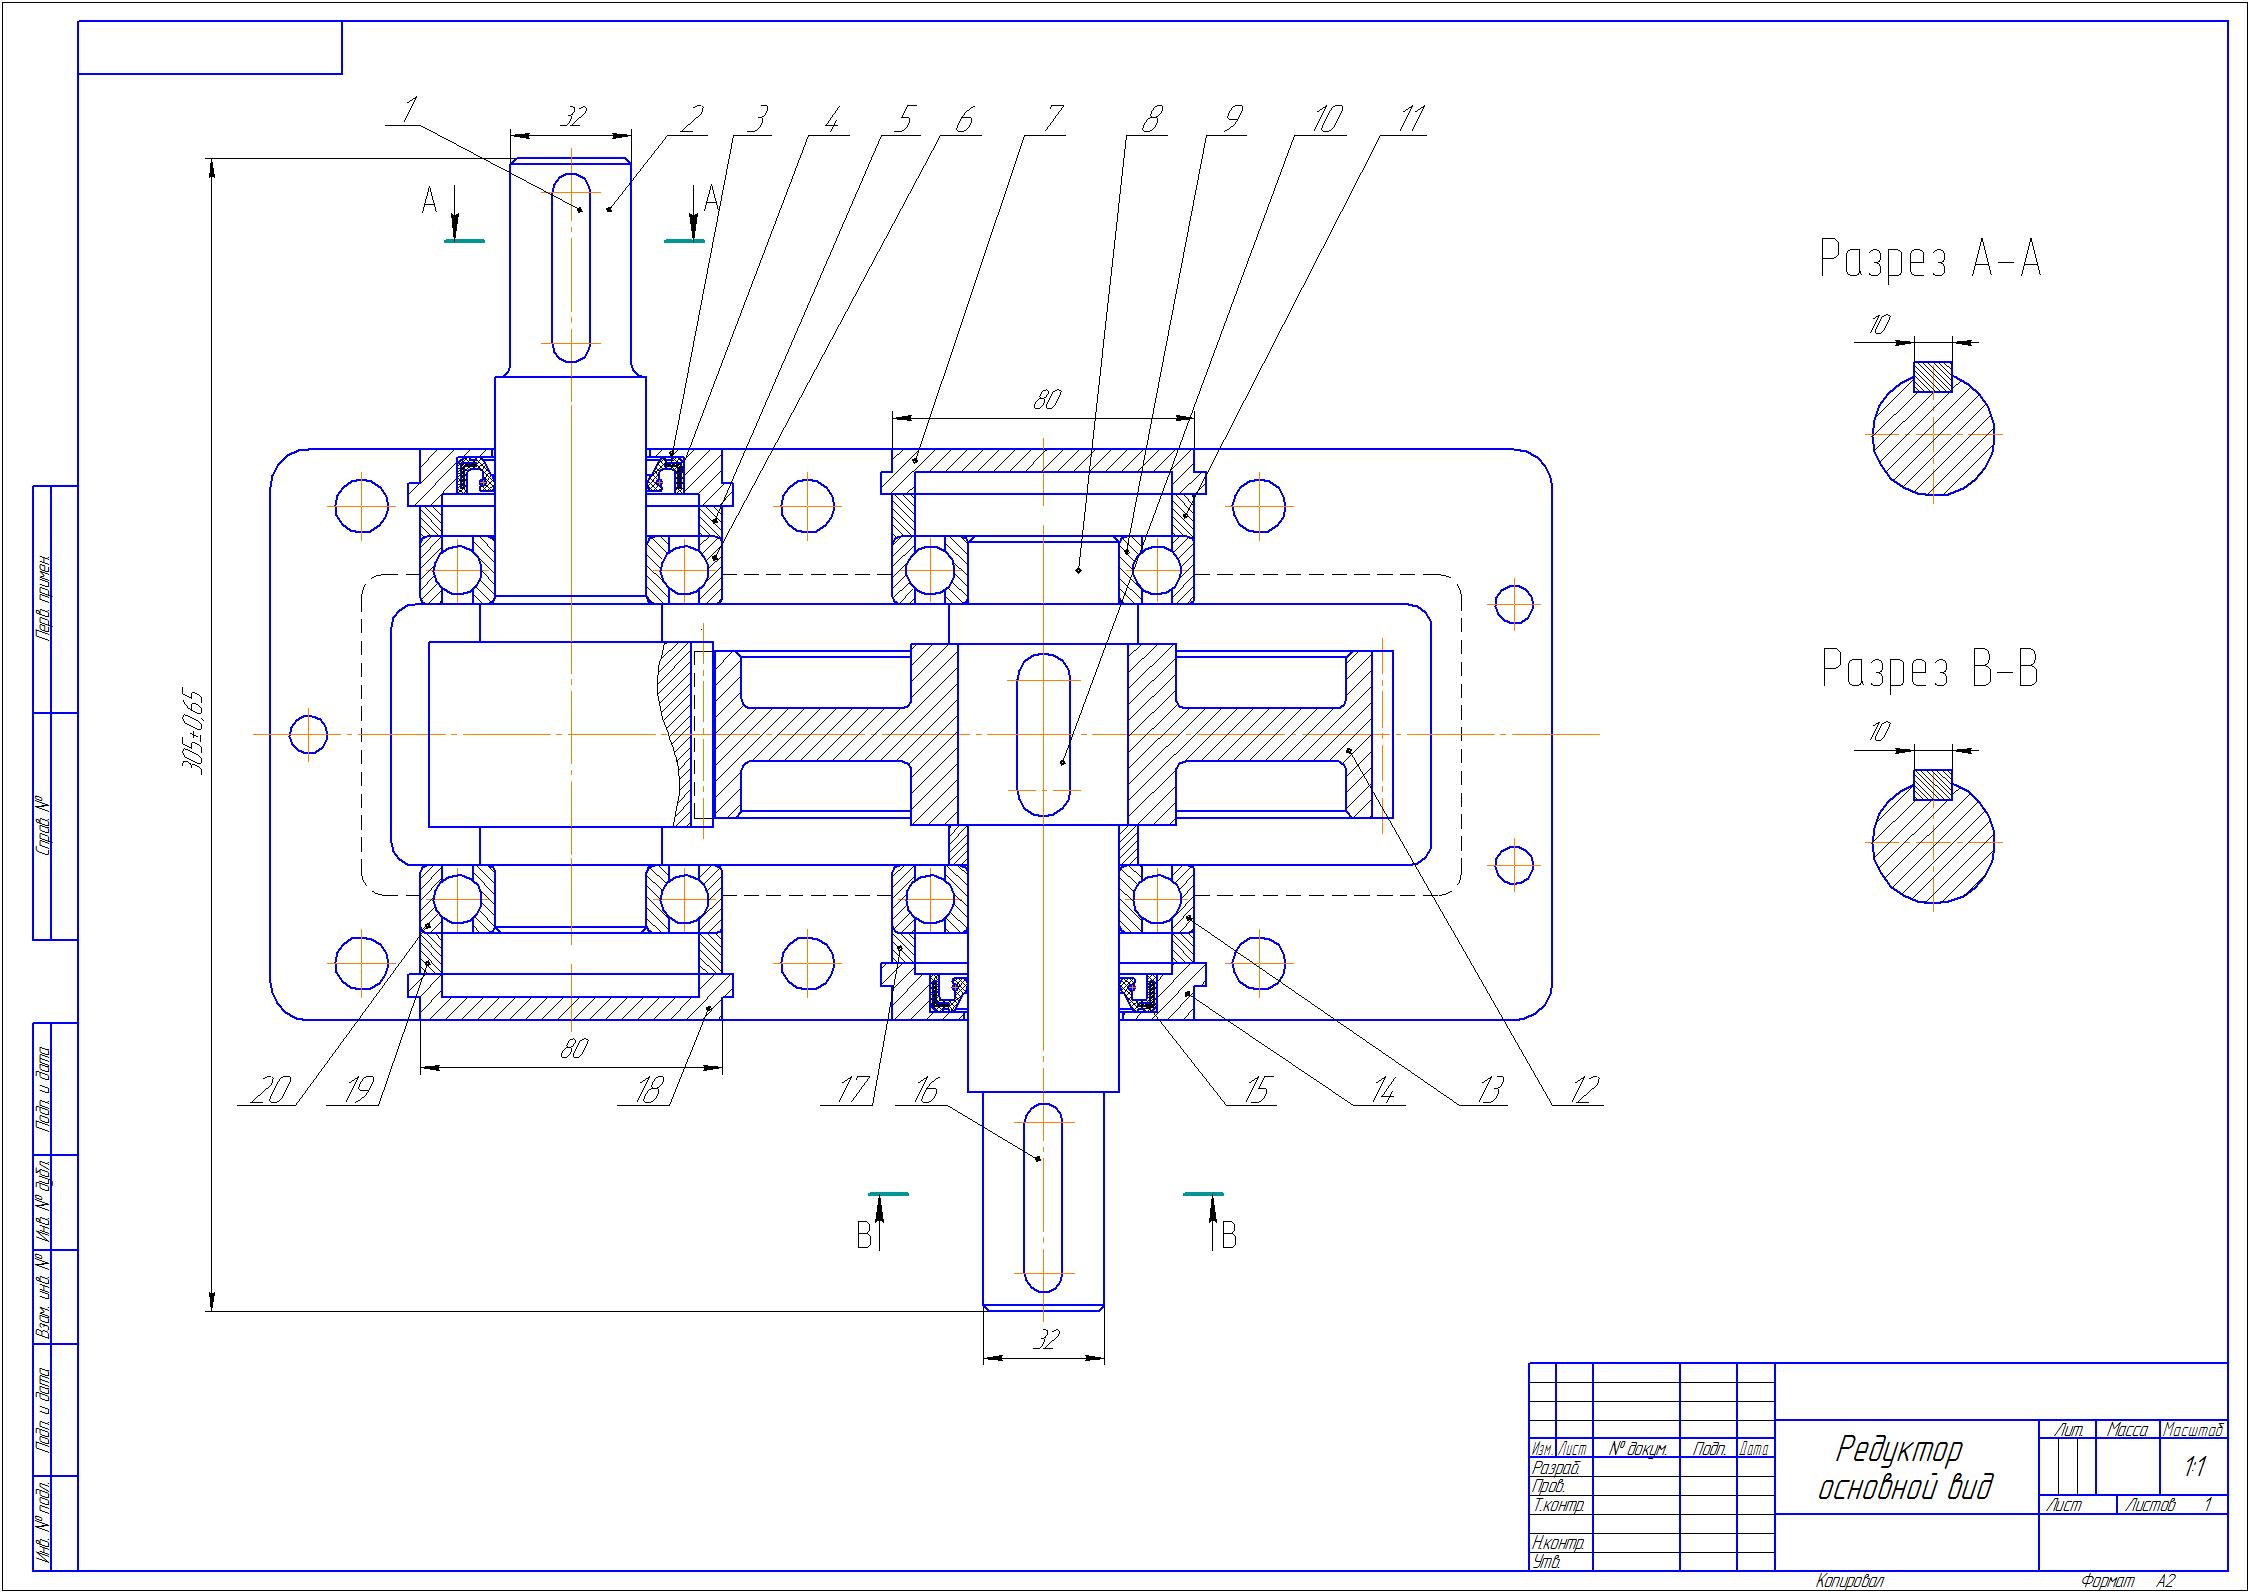Select the Масса column header cell
The width and height of the screenshot is (2250, 1592).
pos(2127,1430)
